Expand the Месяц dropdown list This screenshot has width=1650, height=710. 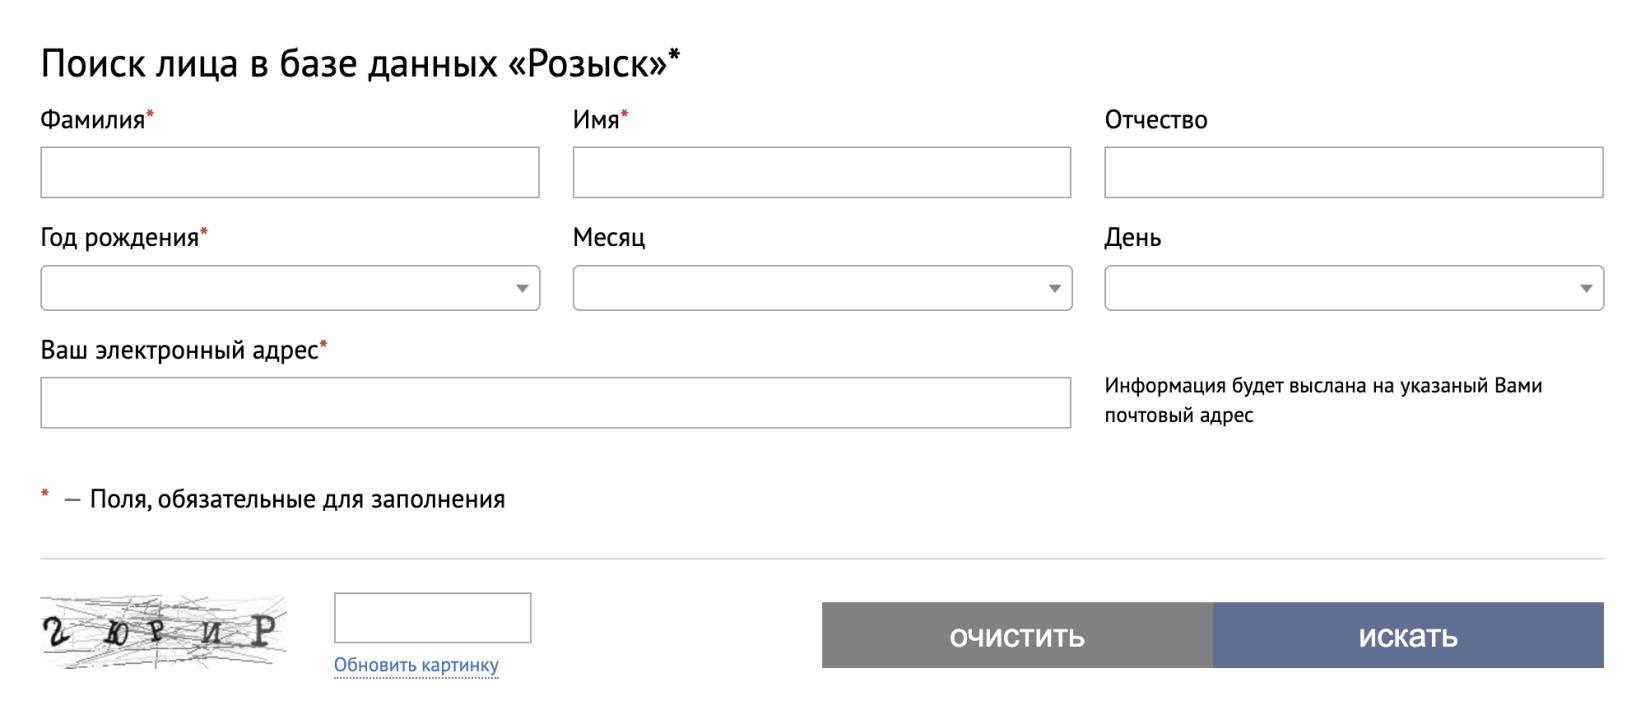pos(821,288)
